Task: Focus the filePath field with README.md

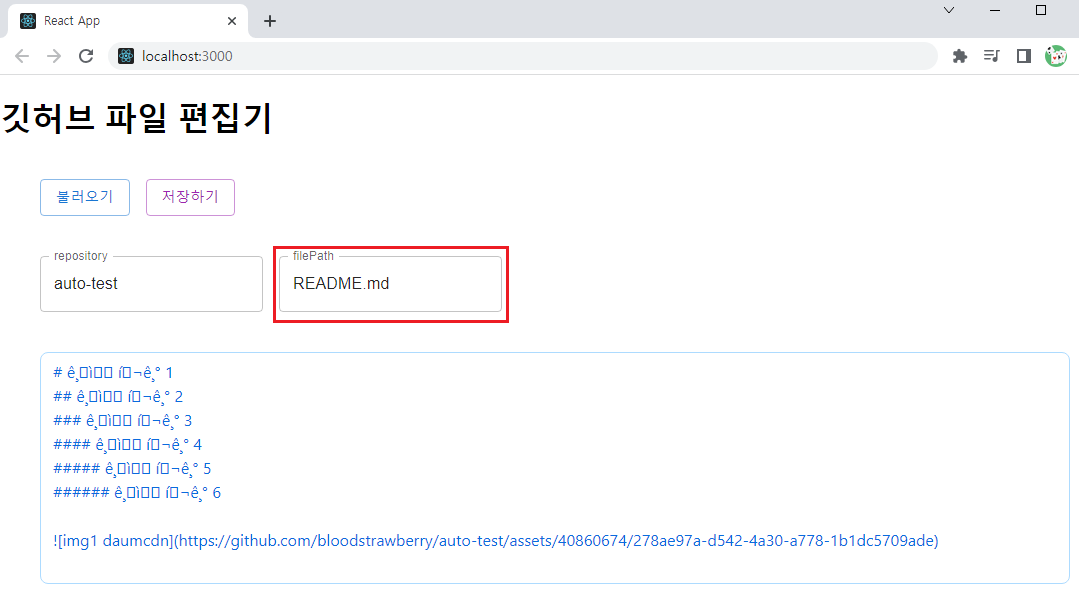Action: pos(390,283)
